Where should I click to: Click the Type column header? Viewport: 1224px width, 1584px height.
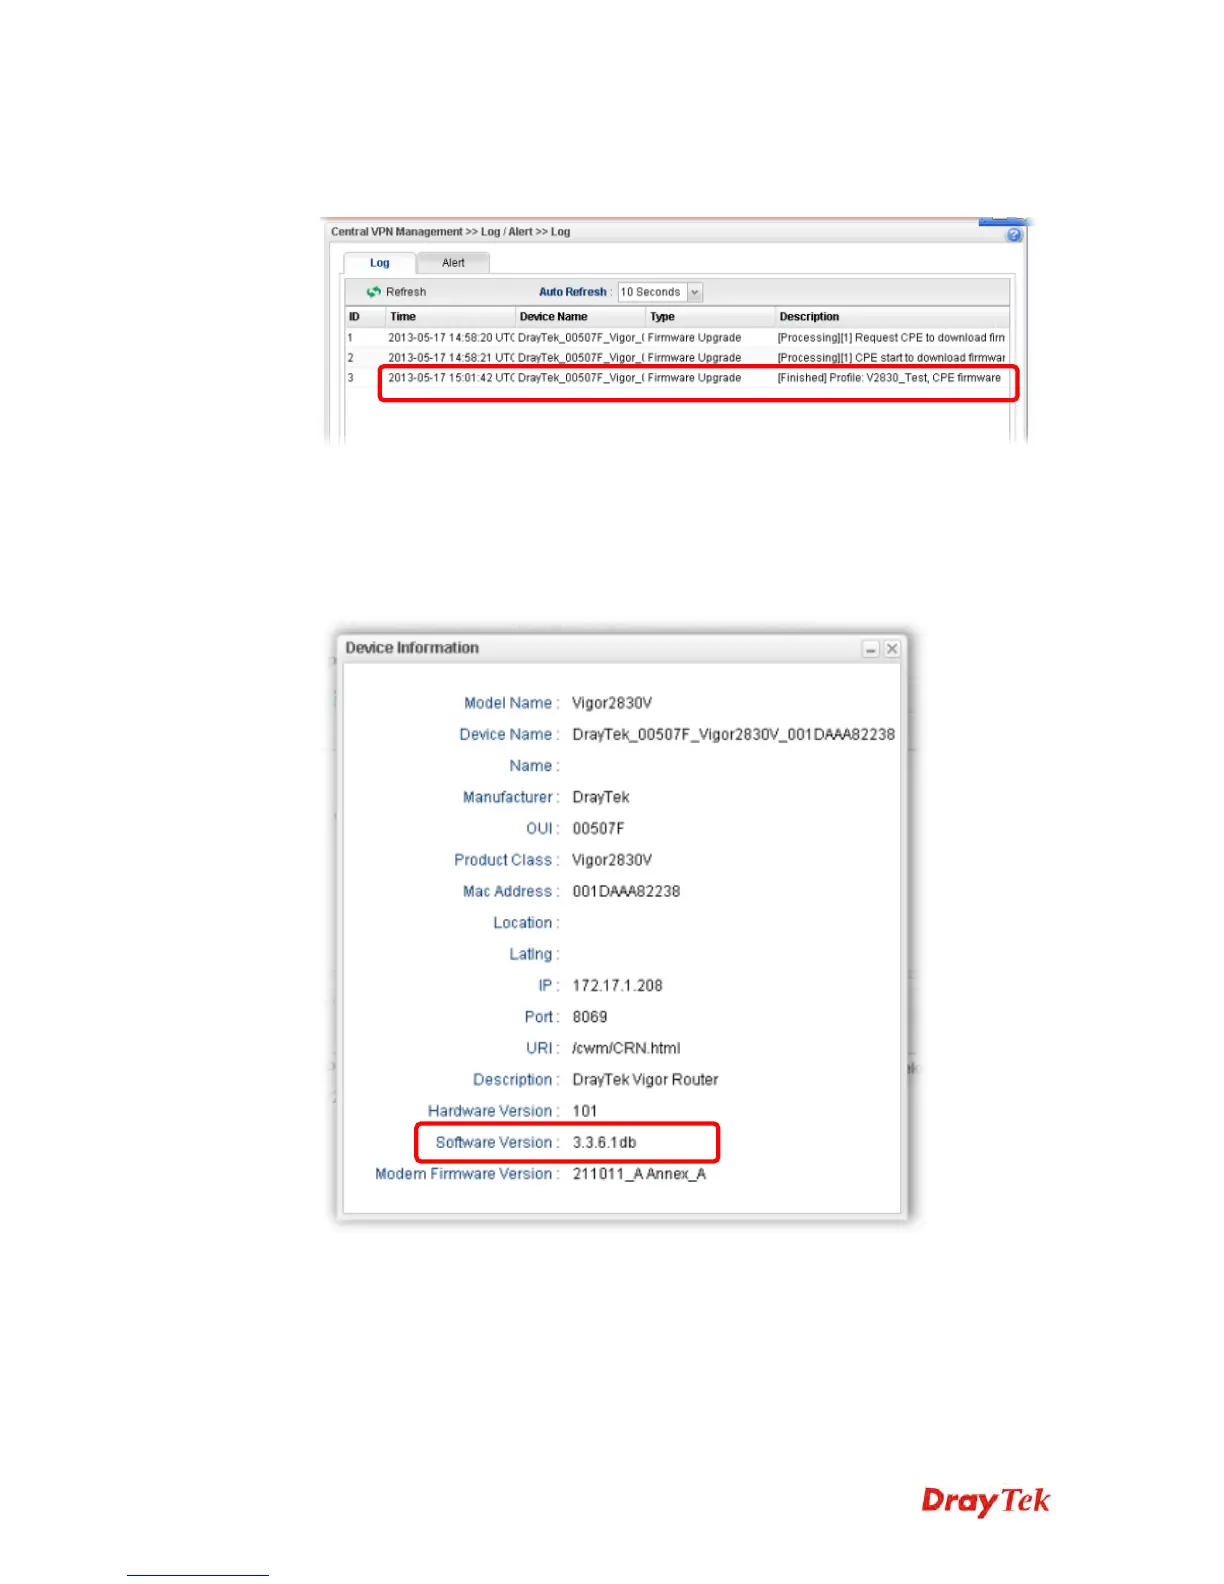[x=710, y=316]
